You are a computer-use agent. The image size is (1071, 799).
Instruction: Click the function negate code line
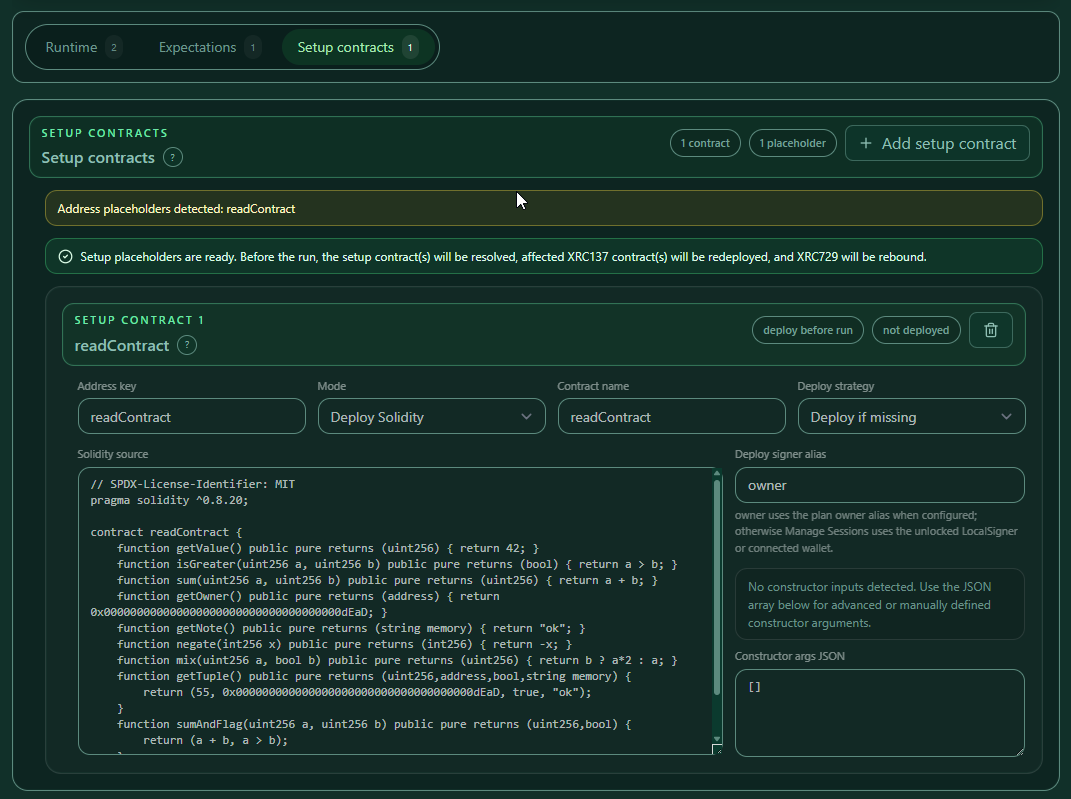344,644
